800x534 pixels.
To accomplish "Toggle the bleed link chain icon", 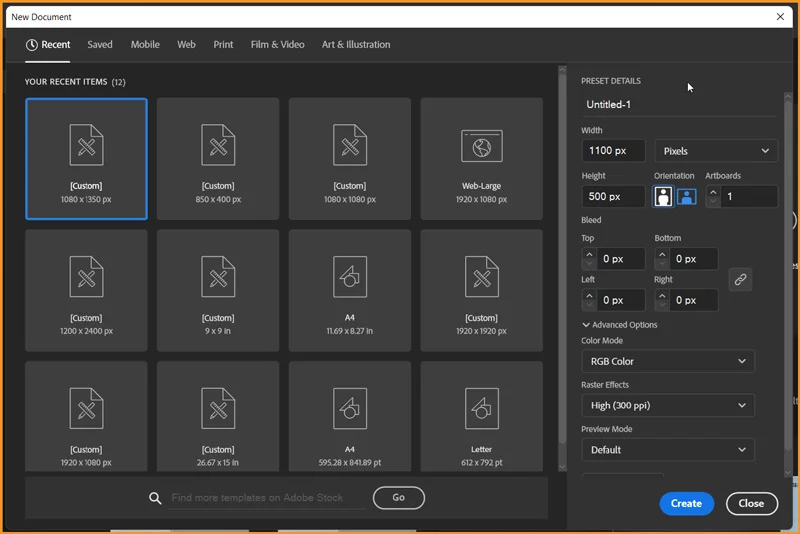I will click(741, 280).
